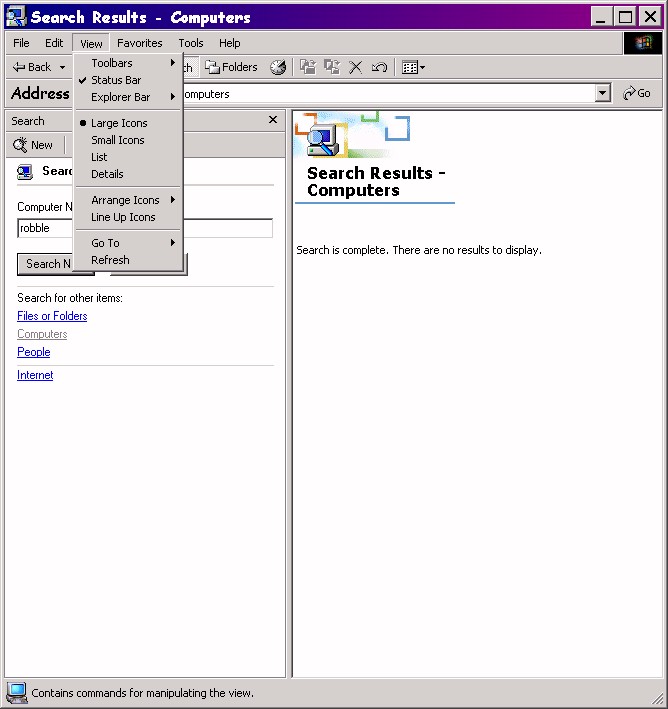Select the Large Icons view option
This screenshot has width=668, height=709.
click(x=128, y=123)
